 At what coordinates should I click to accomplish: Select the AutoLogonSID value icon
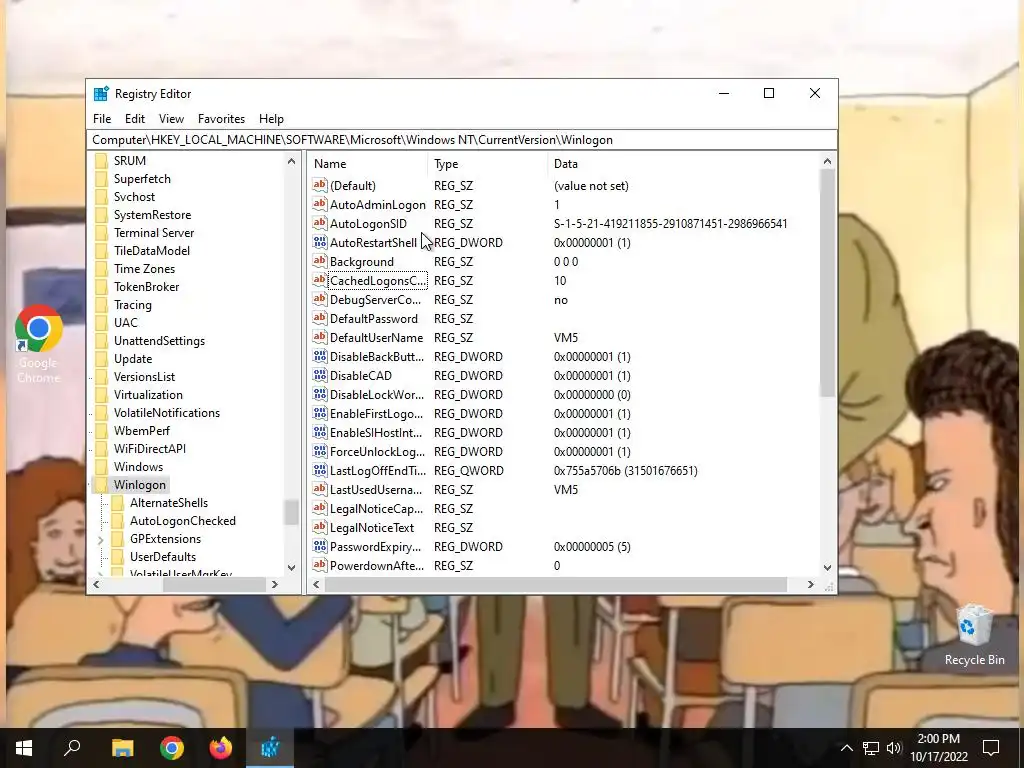[x=319, y=223]
